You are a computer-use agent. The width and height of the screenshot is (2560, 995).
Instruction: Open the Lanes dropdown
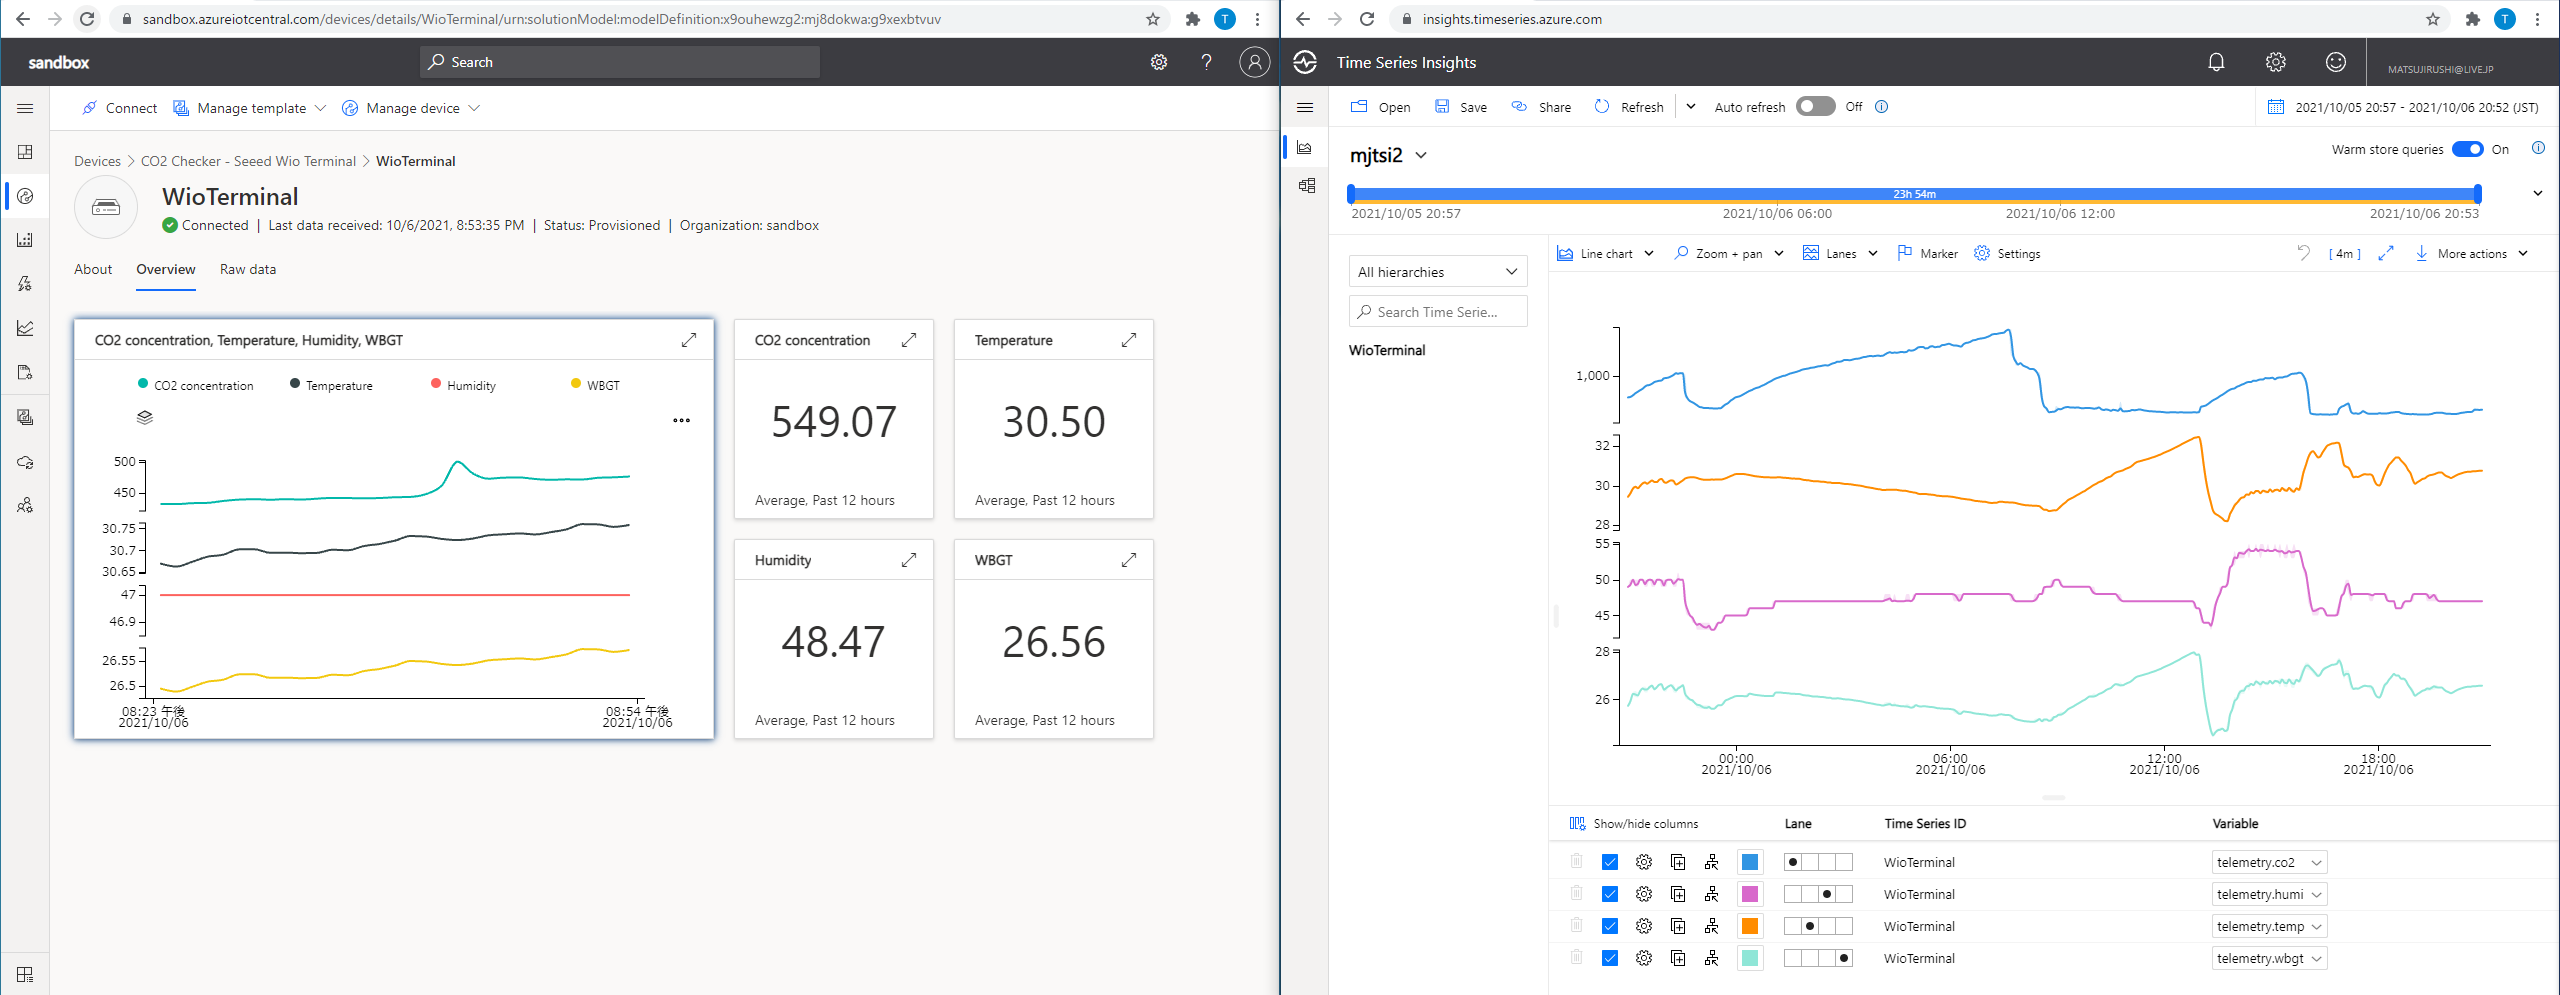click(x=1840, y=254)
